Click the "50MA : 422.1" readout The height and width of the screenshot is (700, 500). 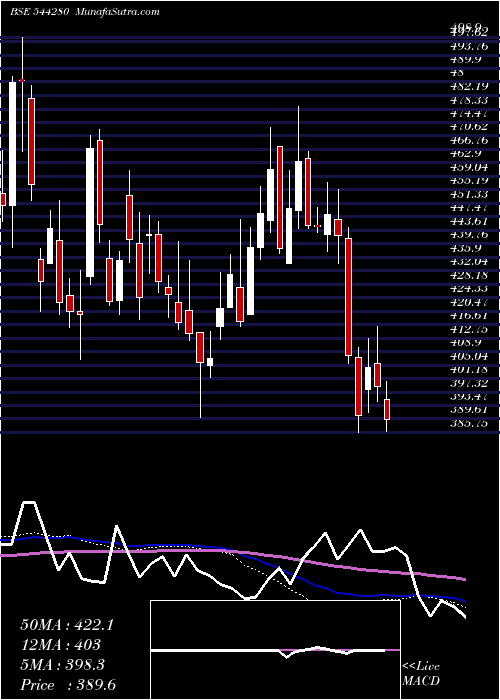(67, 625)
